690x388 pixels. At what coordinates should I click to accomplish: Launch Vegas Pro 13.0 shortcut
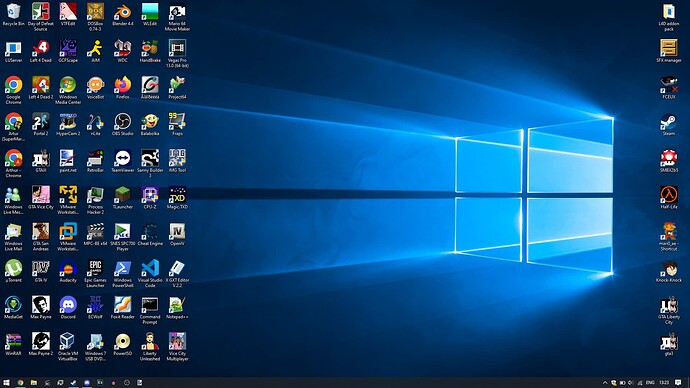tap(177, 53)
